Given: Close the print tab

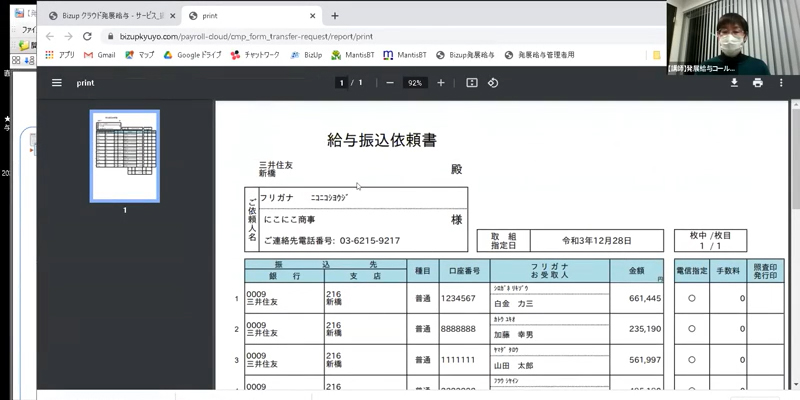Looking at the screenshot, I should point(313,16).
